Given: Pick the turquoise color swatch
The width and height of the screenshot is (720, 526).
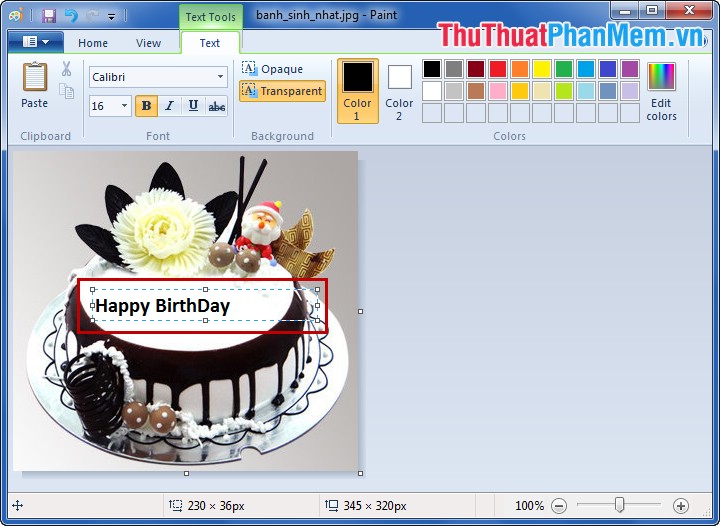Looking at the screenshot, I should point(586,69).
